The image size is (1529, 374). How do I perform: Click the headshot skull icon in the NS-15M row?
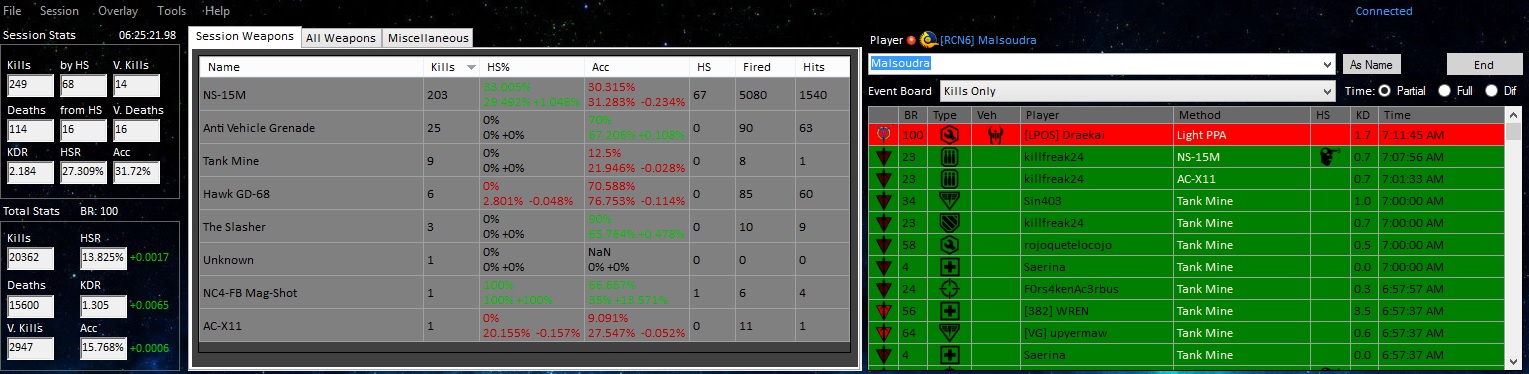click(1330, 156)
